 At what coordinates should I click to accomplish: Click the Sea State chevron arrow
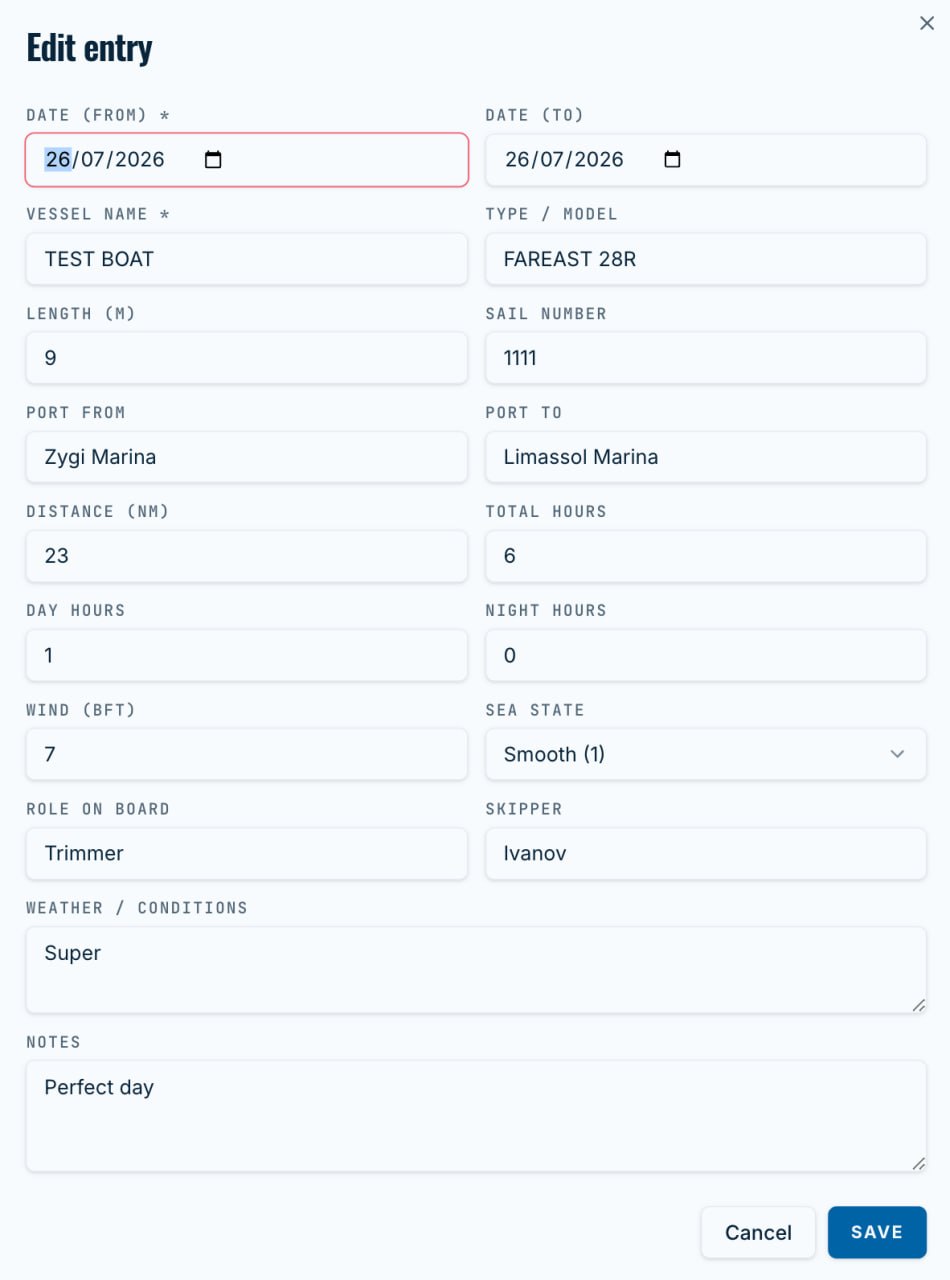(x=897, y=754)
